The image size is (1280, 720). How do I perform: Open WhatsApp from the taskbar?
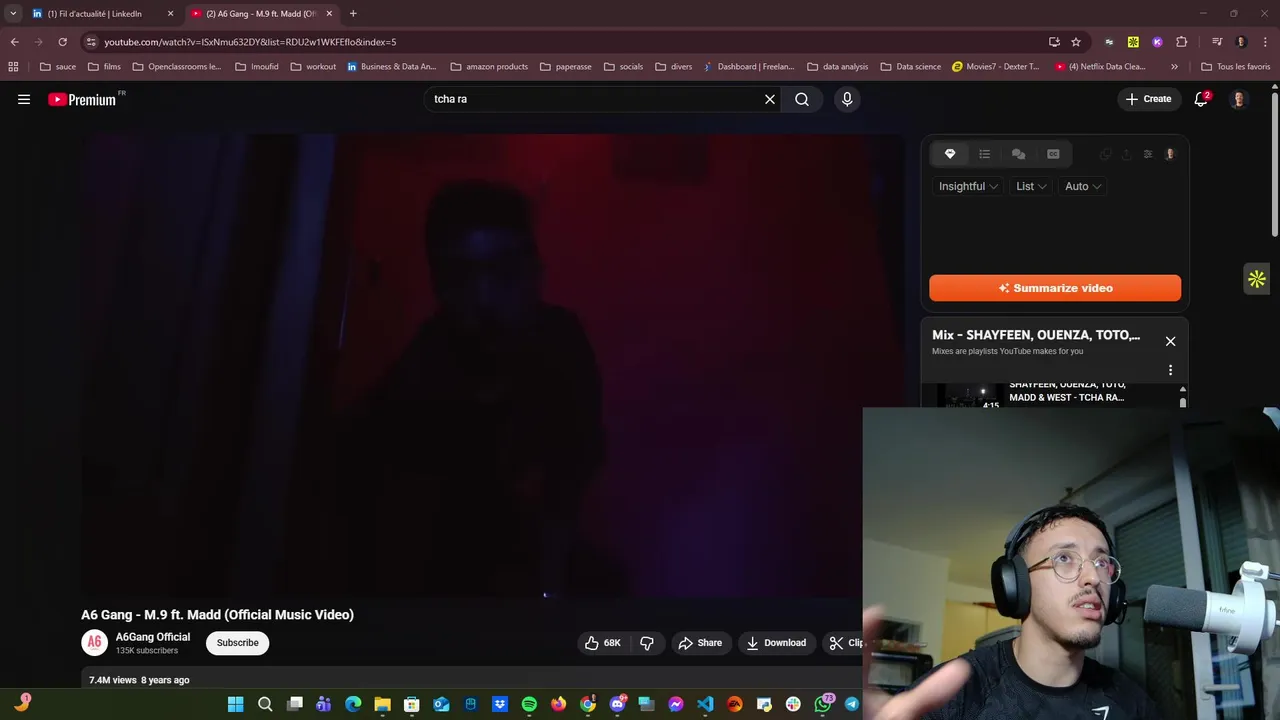tap(823, 704)
